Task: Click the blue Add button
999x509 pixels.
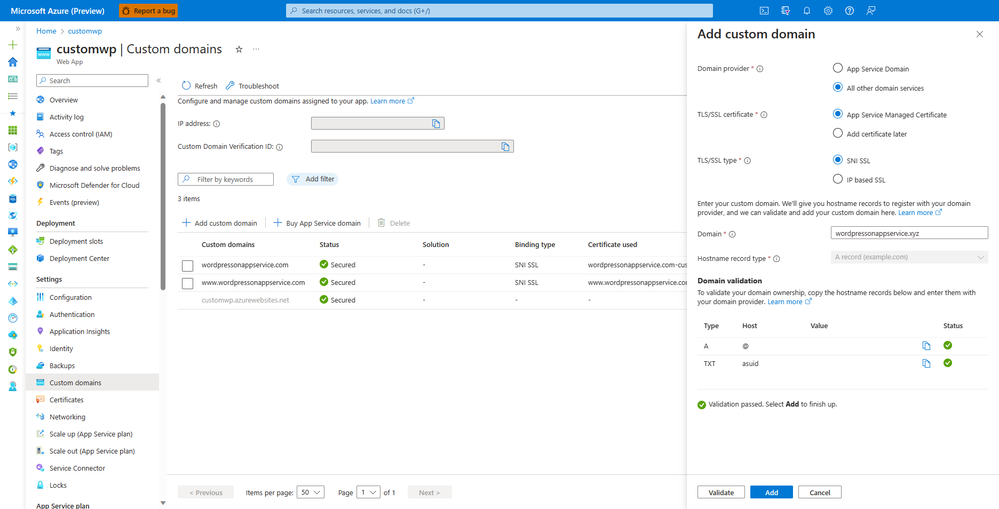Action: (772, 492)
